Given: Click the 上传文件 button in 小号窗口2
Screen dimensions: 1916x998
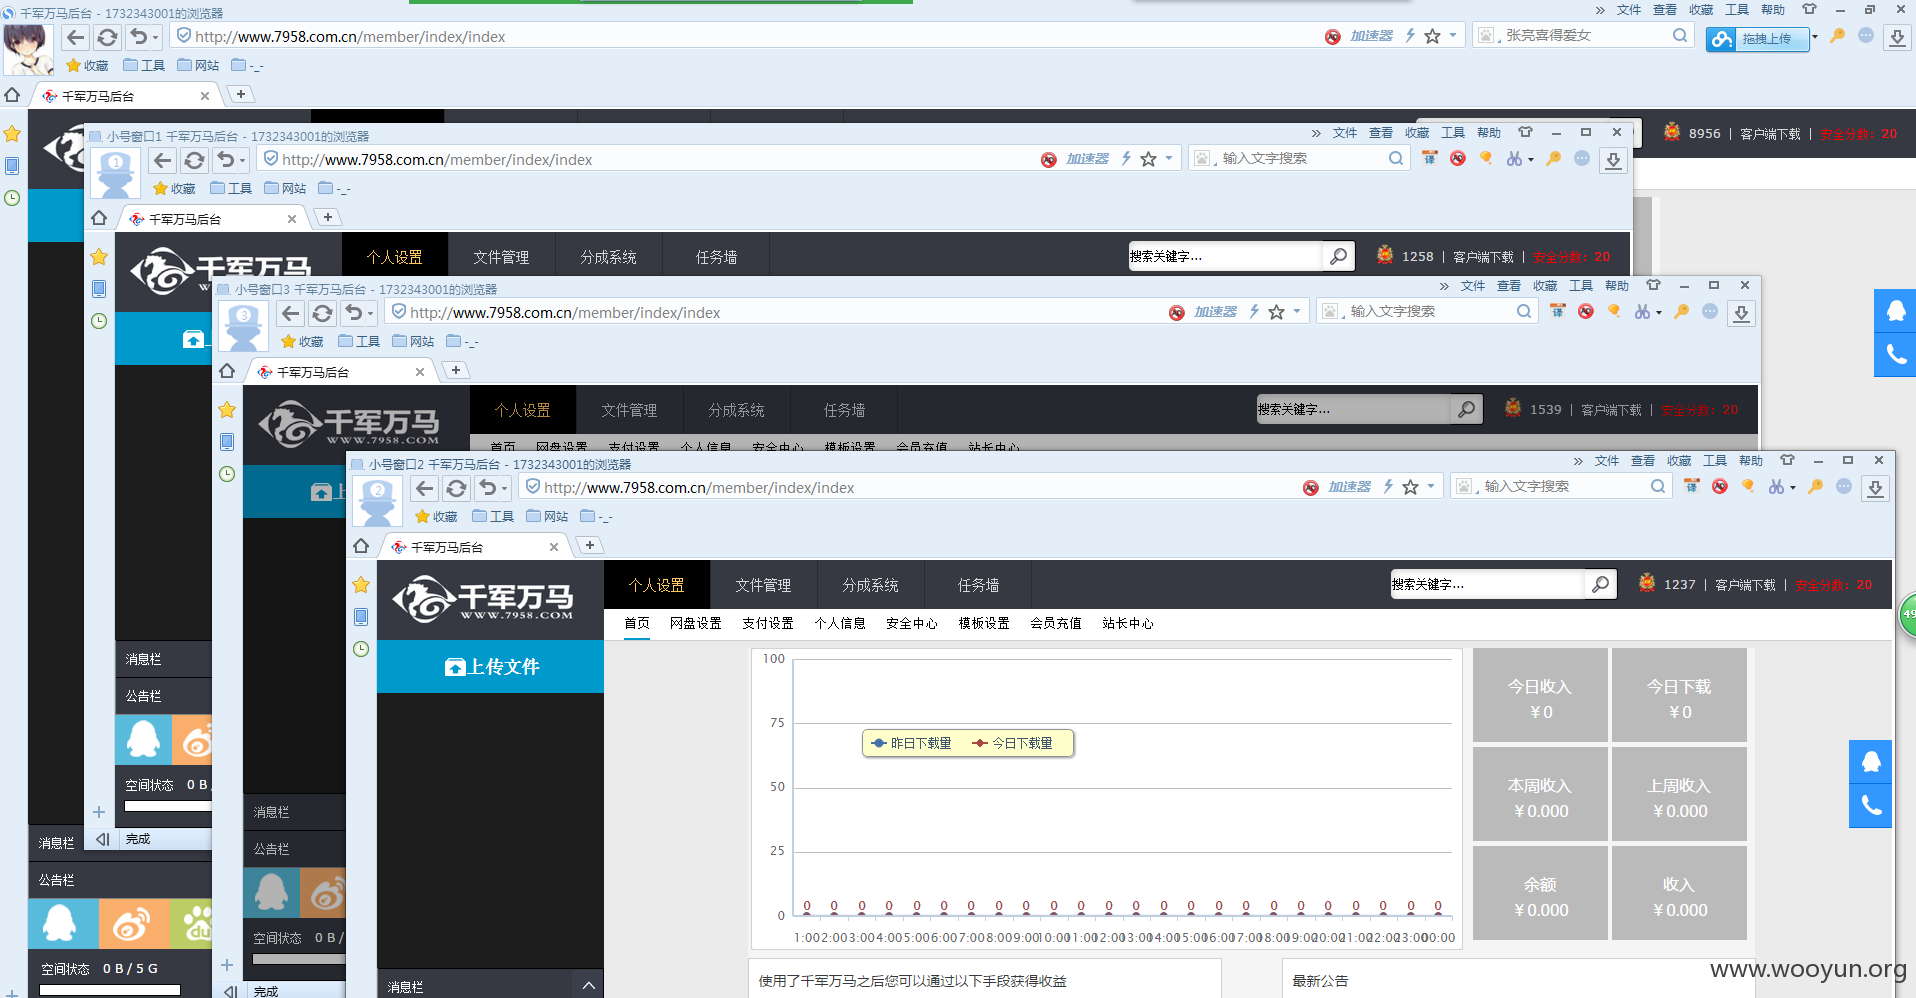Looking at the screenshot, I should point(490,666).
